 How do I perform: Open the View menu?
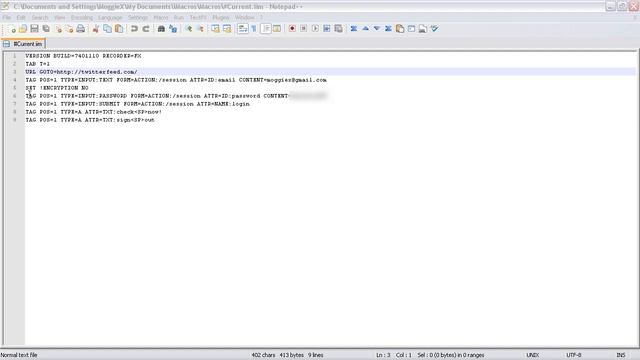pos(60,18)
